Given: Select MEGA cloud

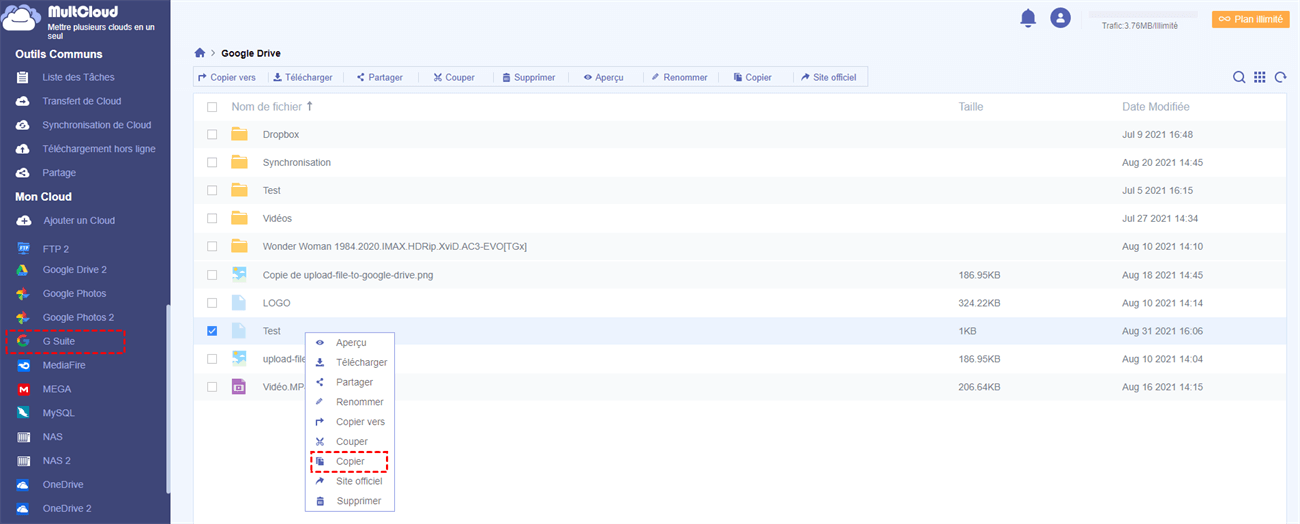Looking at the screenshot, I should click(58, 389).
